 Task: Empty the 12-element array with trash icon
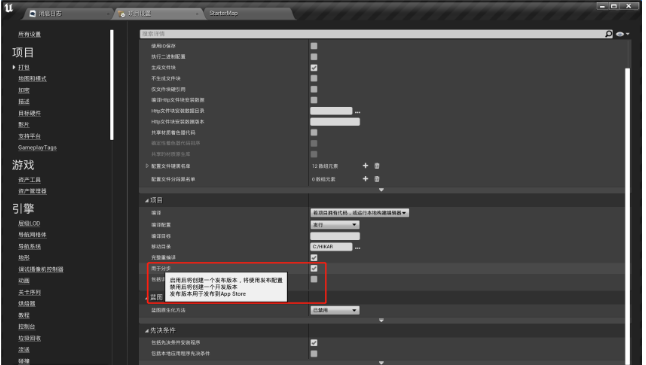[377, 166]
